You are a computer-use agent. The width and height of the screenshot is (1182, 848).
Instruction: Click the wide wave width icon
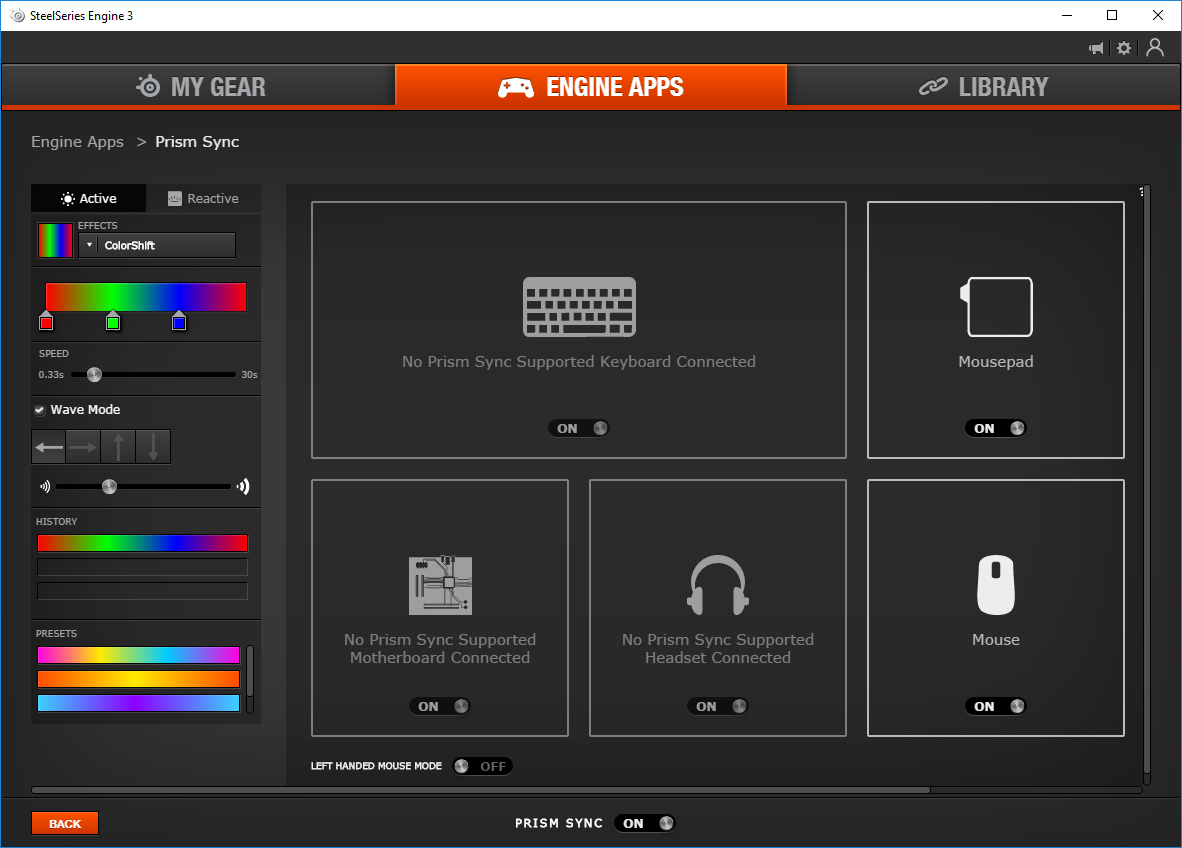click(243, 487)
